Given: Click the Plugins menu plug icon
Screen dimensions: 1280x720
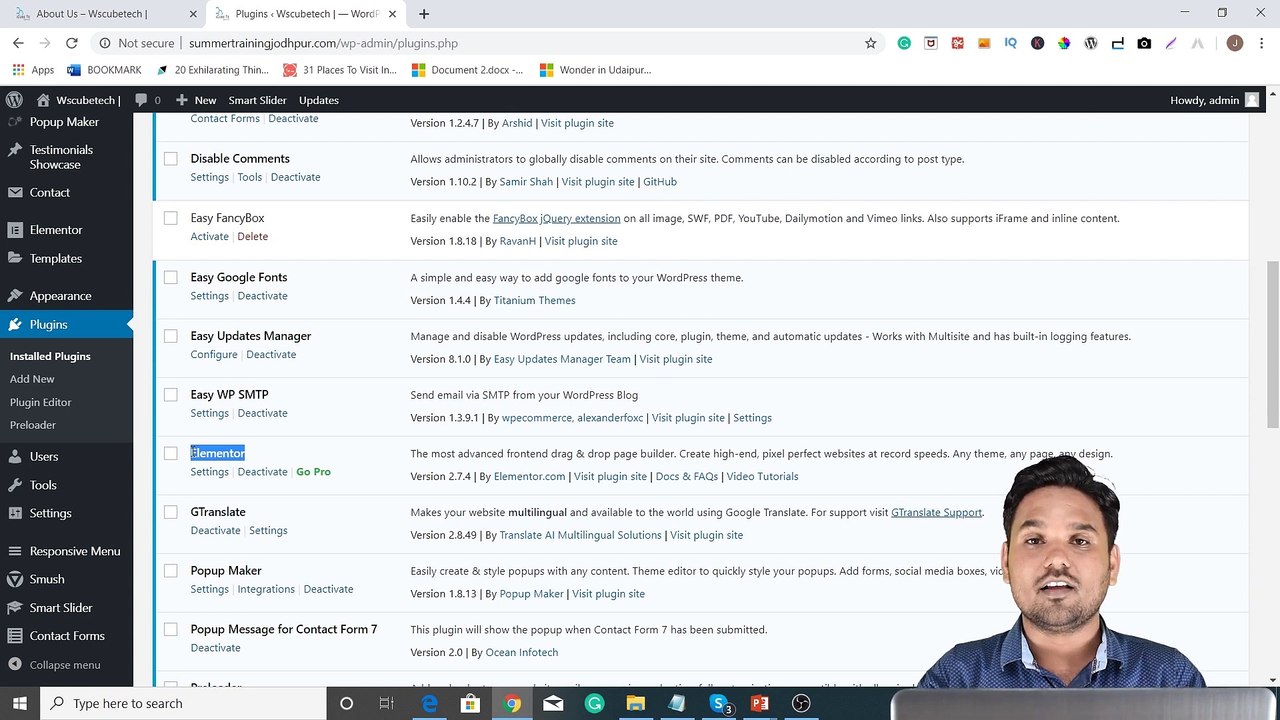Looking at the screenshot, I should coord(14,325).
